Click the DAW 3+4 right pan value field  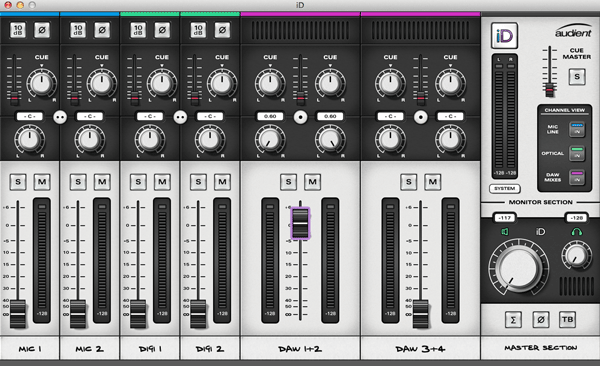450,116
